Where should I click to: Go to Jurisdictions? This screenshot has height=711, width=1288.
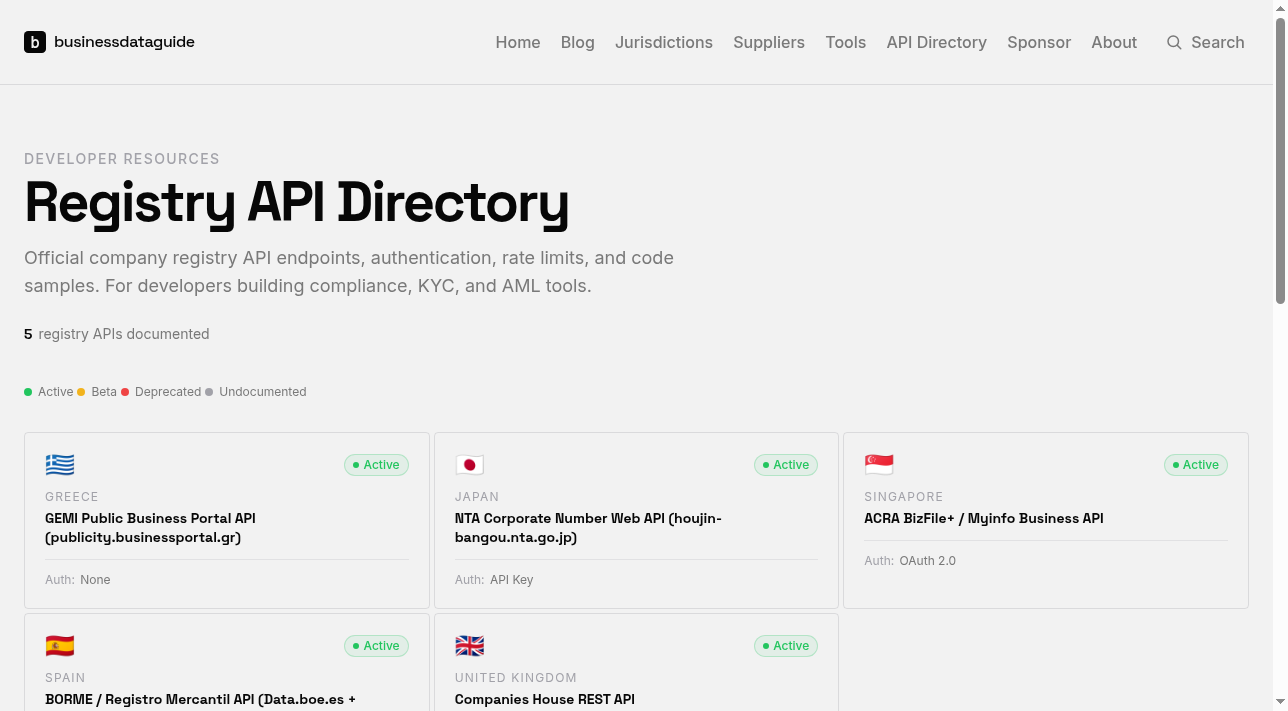point(664,42)
